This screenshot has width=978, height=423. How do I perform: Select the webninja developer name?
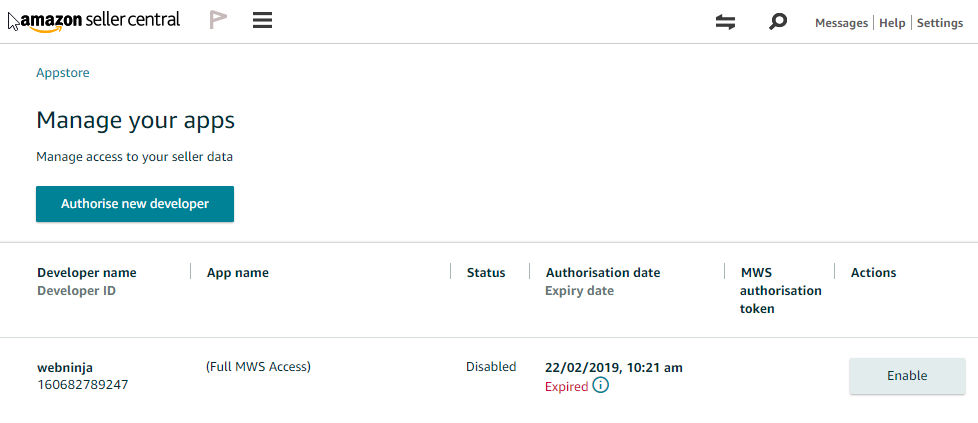65,368
